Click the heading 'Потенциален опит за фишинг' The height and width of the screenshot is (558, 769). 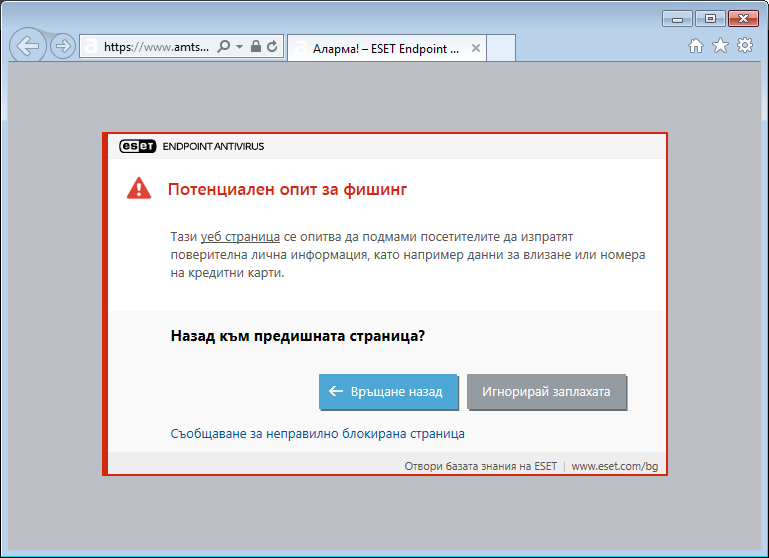[287, 189]
